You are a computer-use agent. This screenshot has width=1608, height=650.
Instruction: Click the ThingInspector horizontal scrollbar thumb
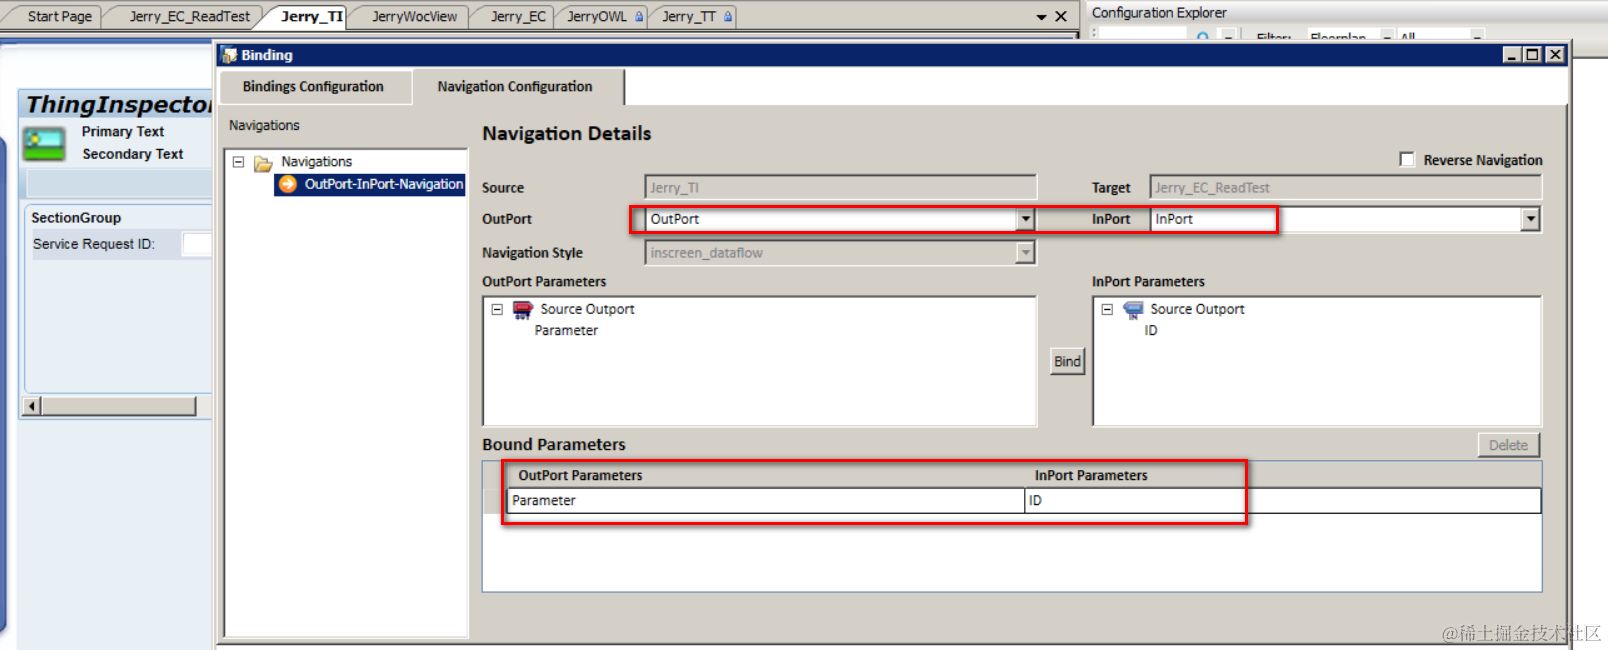tap(118, 406)
